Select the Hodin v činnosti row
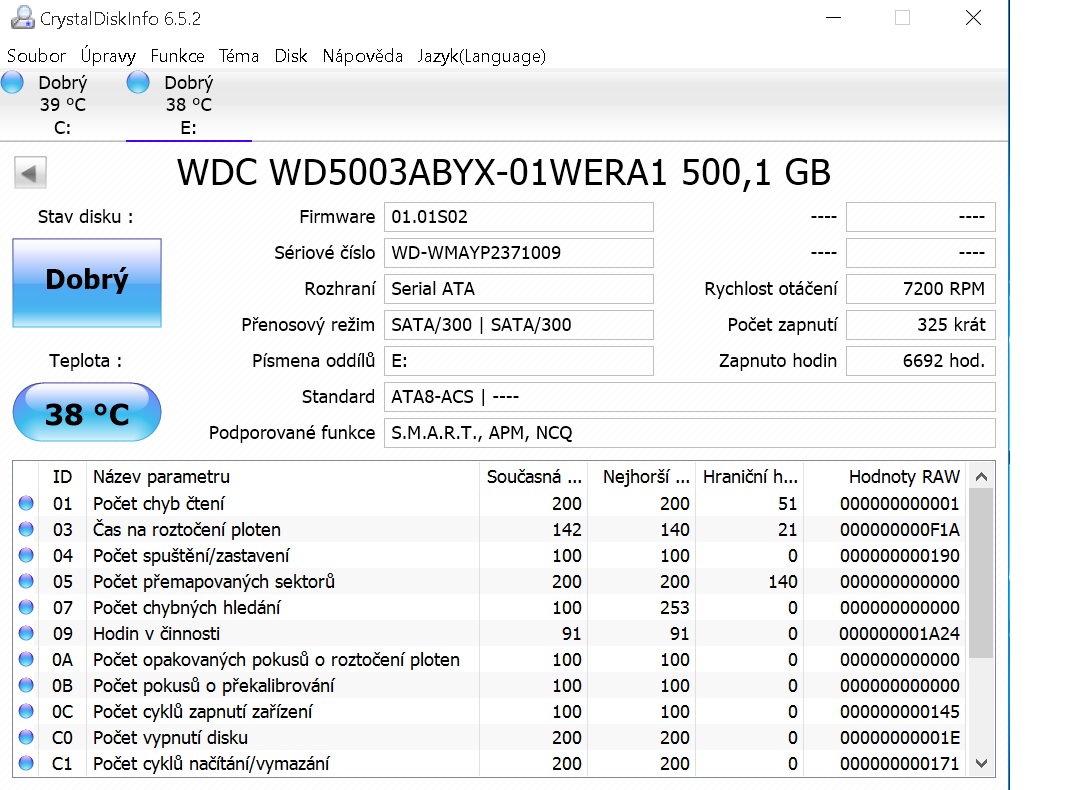This screenshot has height=790, width=1065. coord(490,633)
